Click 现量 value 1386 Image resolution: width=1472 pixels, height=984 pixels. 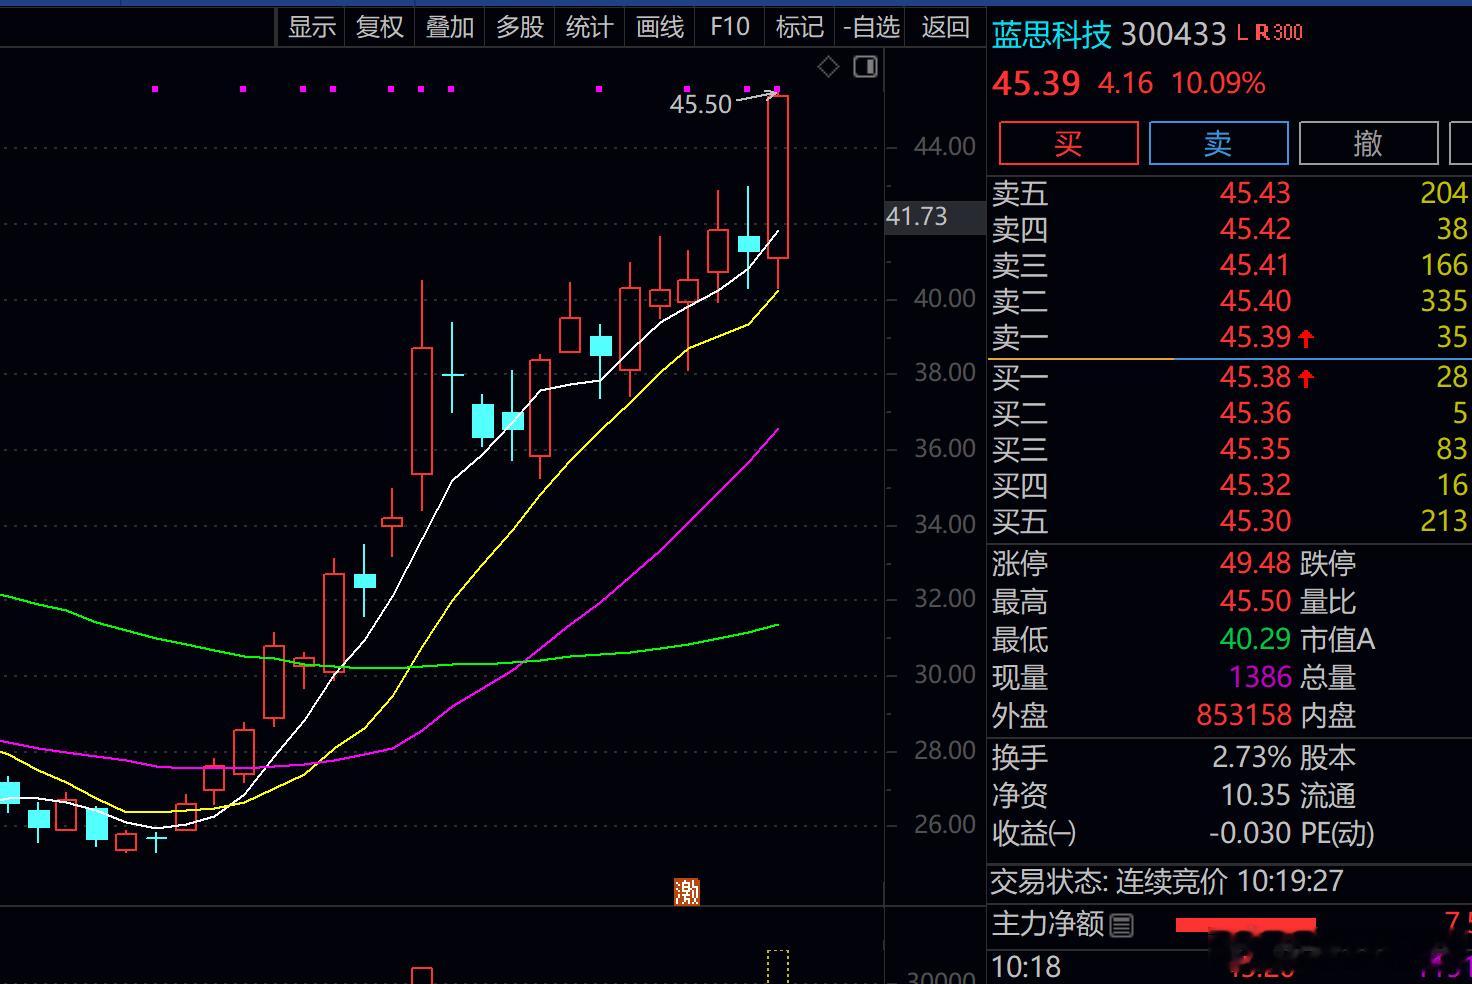tap(1260, 677)
